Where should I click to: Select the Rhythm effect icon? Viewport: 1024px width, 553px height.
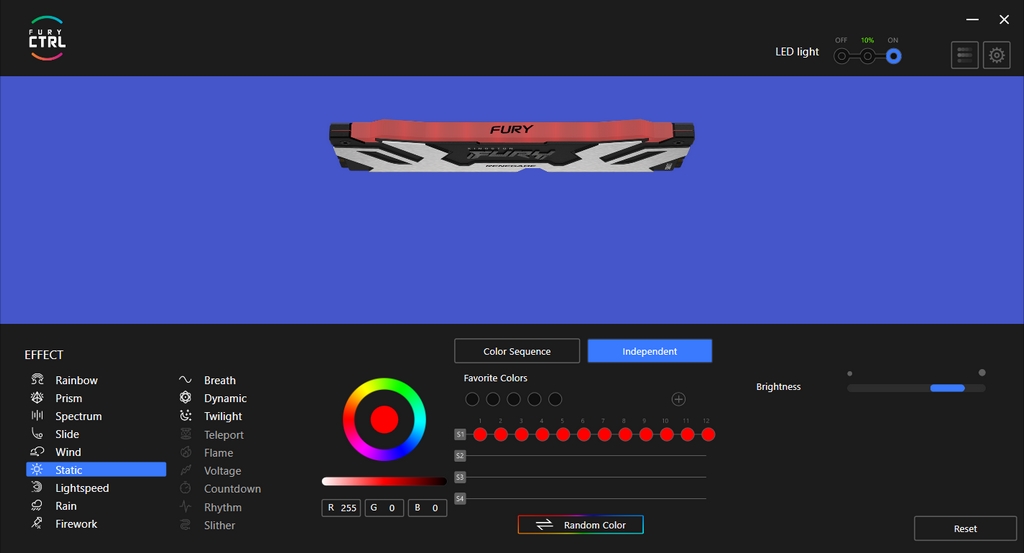click(185, 507)
